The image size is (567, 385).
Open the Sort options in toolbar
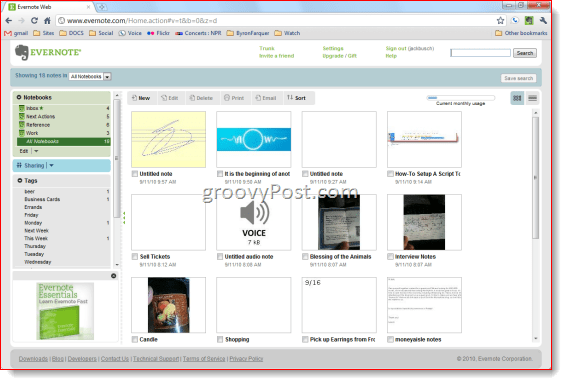pos(296,98)
